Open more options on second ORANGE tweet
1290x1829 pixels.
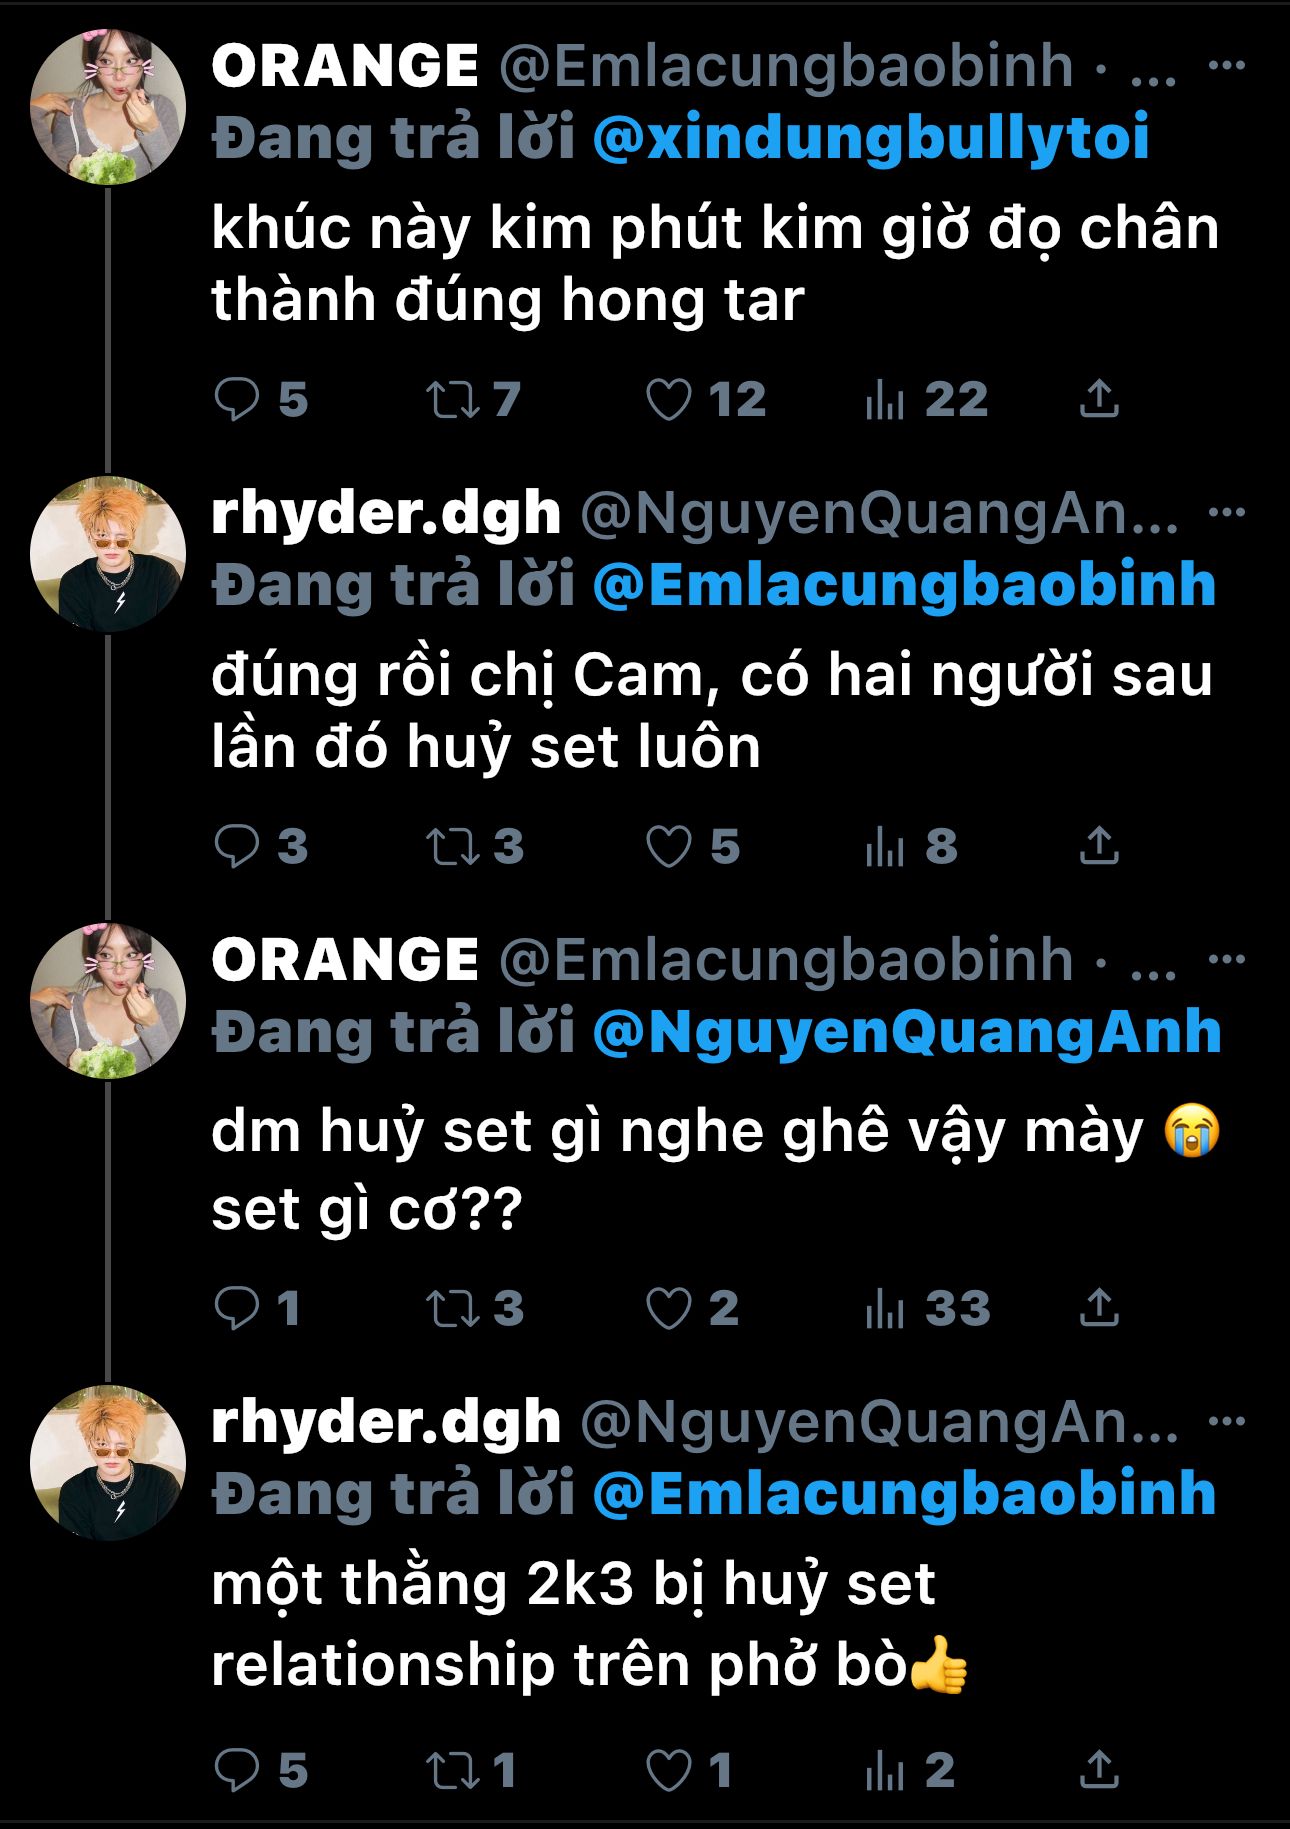(x=1226, y=960)
